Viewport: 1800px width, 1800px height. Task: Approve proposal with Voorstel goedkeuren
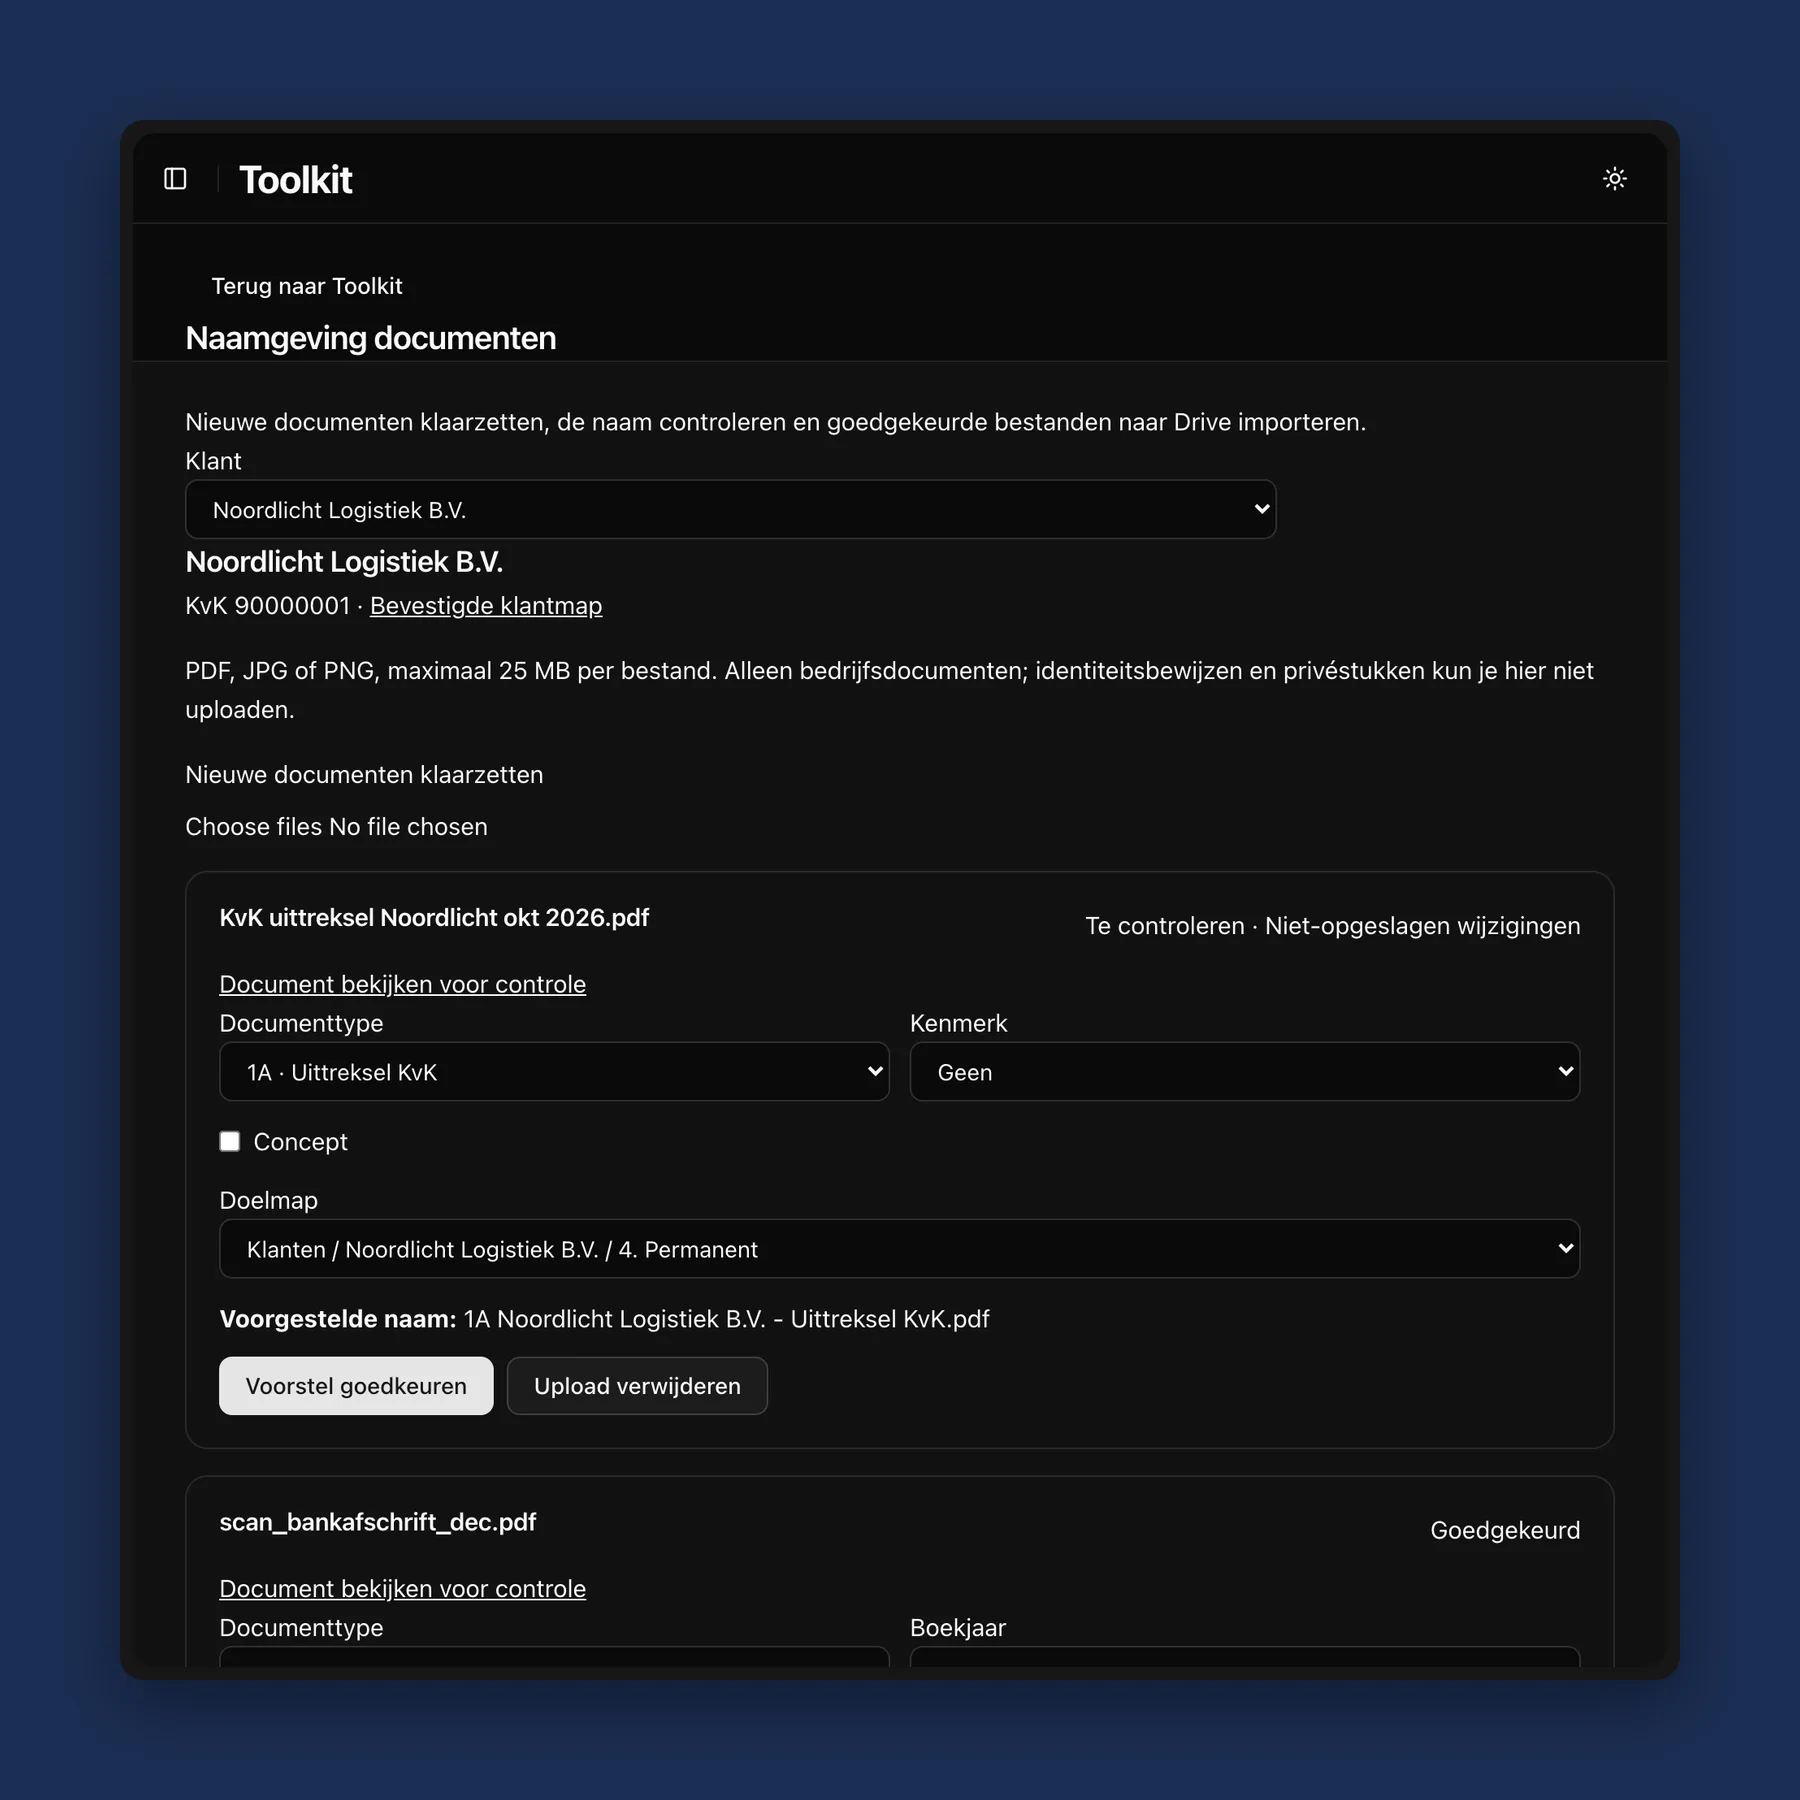pos(356,1386)
